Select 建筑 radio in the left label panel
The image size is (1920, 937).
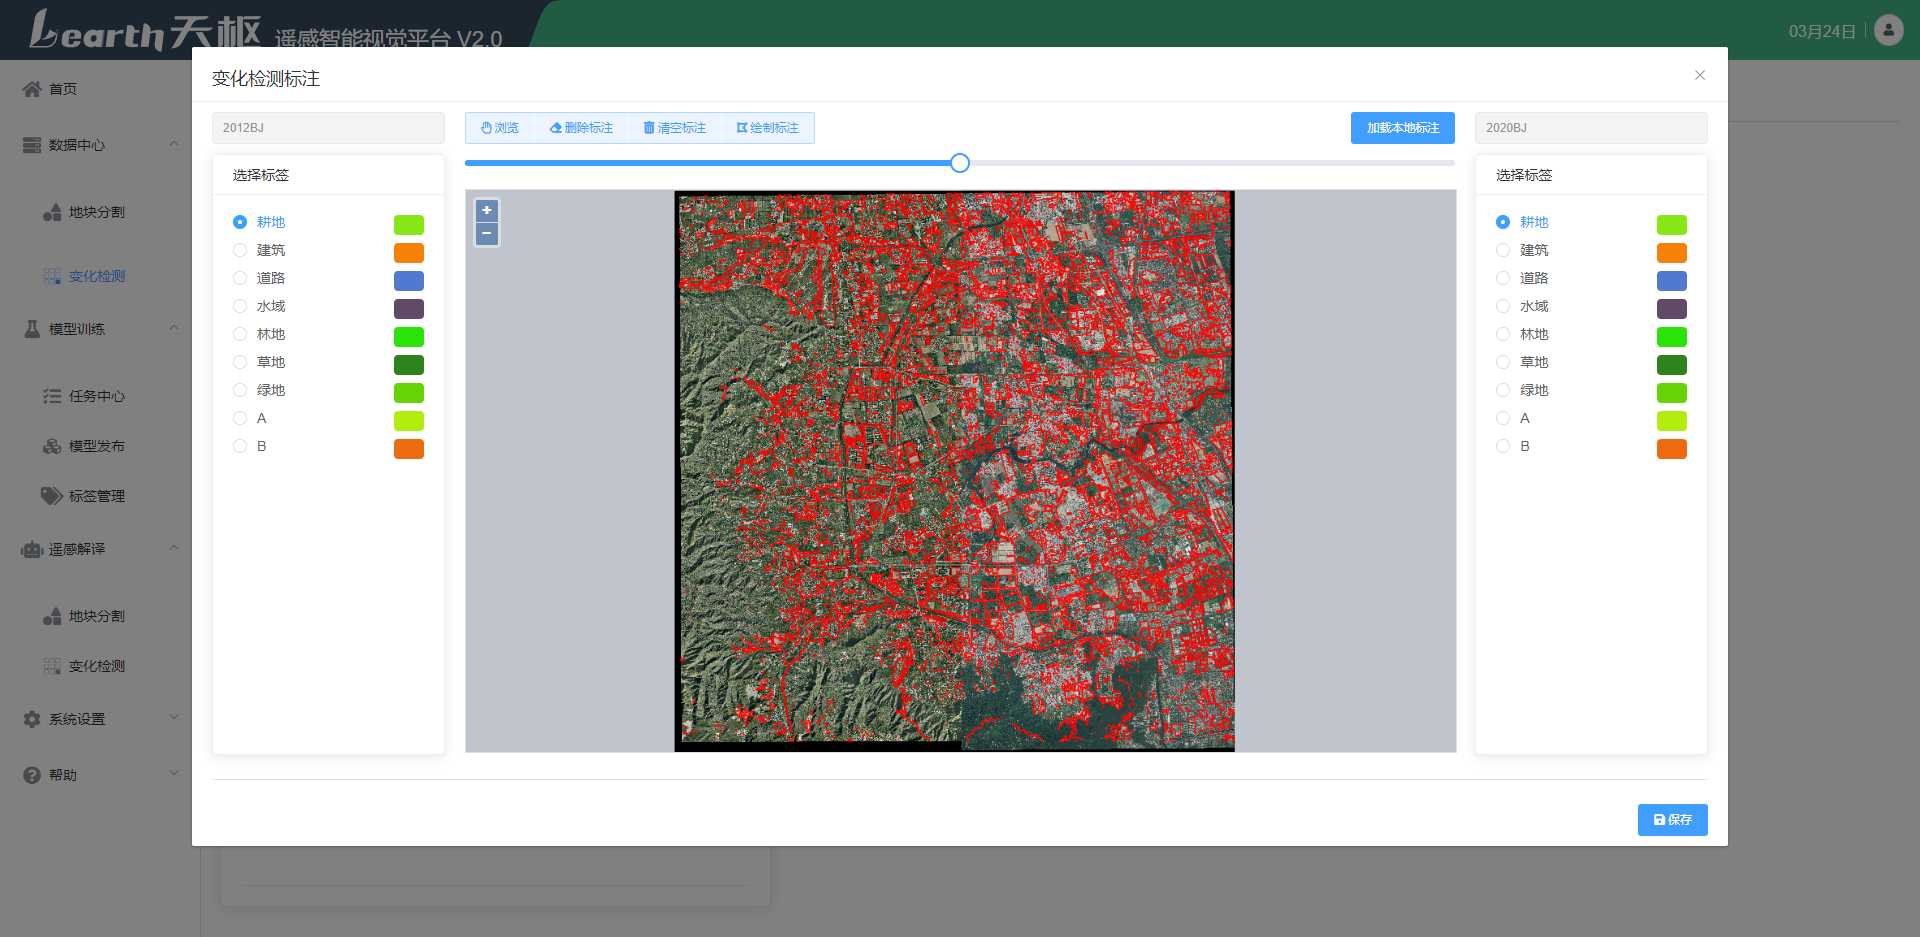240,250
